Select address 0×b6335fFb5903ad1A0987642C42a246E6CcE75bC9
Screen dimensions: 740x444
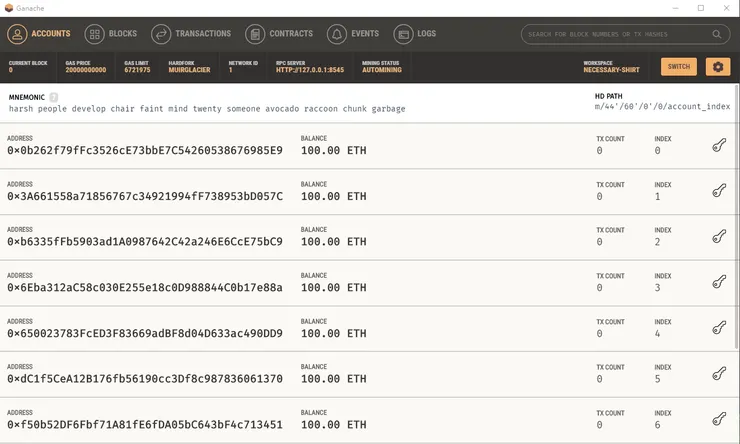click(145, 242)
